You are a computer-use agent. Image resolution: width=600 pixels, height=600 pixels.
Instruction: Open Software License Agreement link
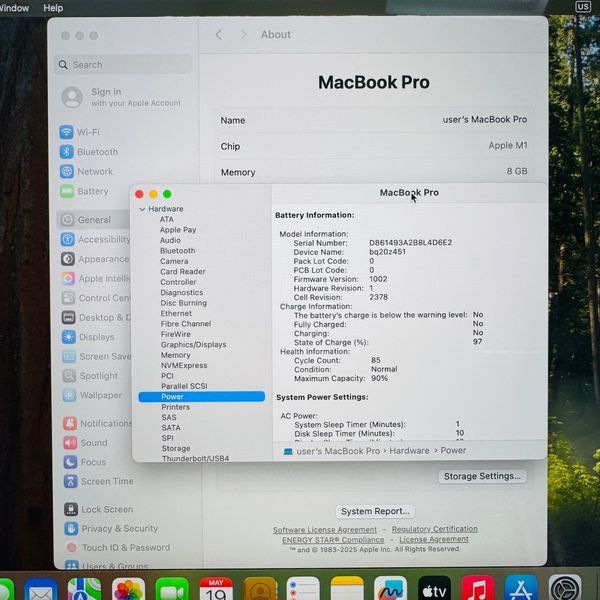[324, 530]
